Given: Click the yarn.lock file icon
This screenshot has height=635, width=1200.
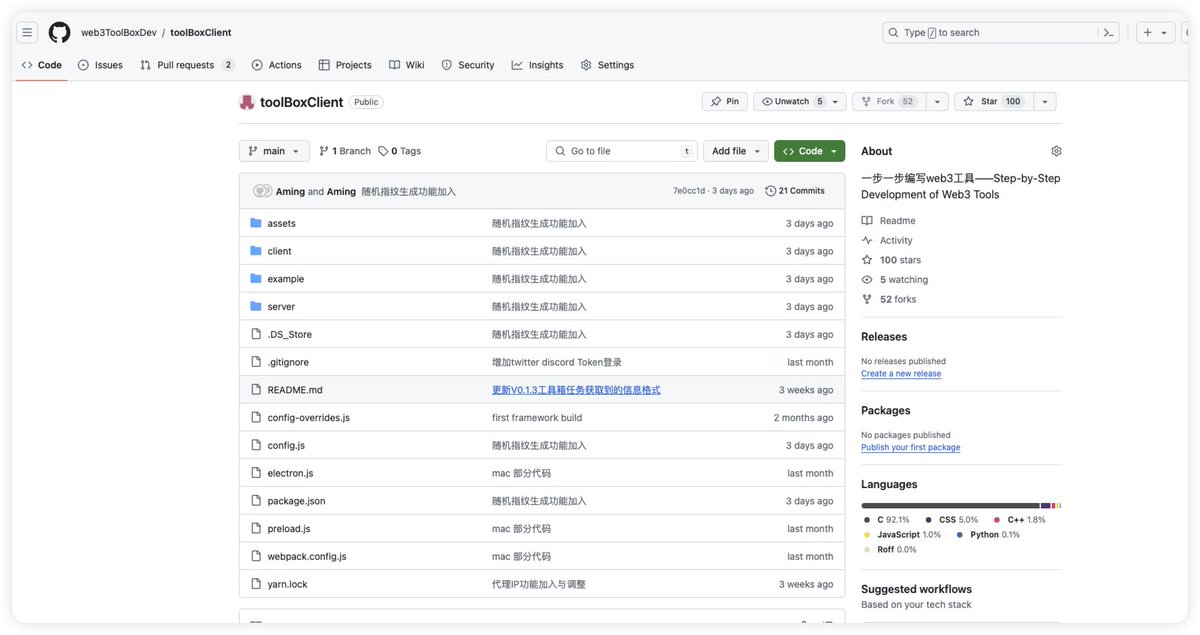Looking at the screenshot, I should 256,584.
